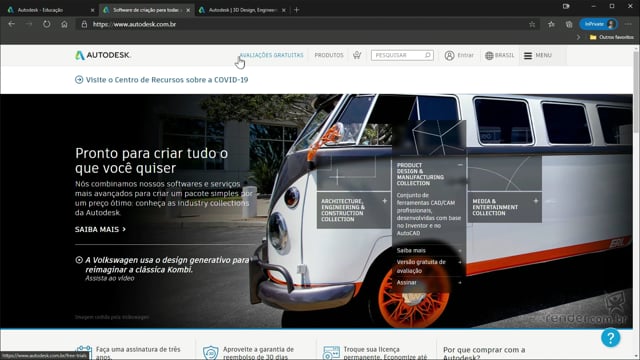Viewport: 640px width, 360px height.
Task: Open the InPrivate profile button
Action: point(598,24)
